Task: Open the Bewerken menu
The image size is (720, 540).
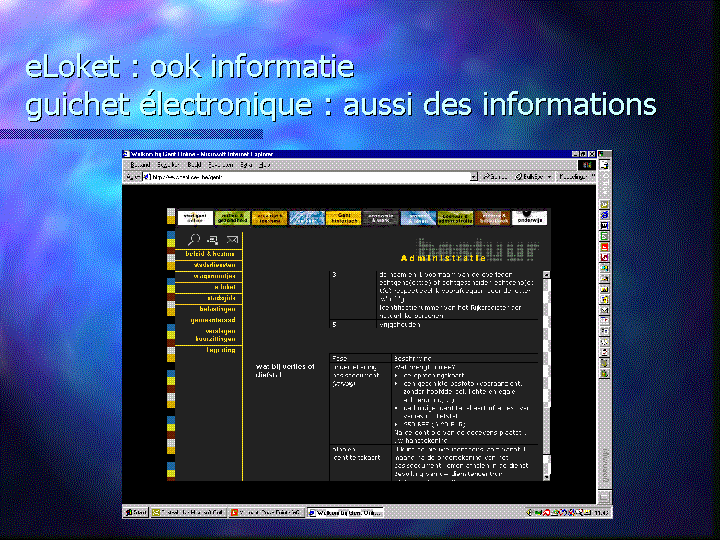Action: (x=167, y=164)
